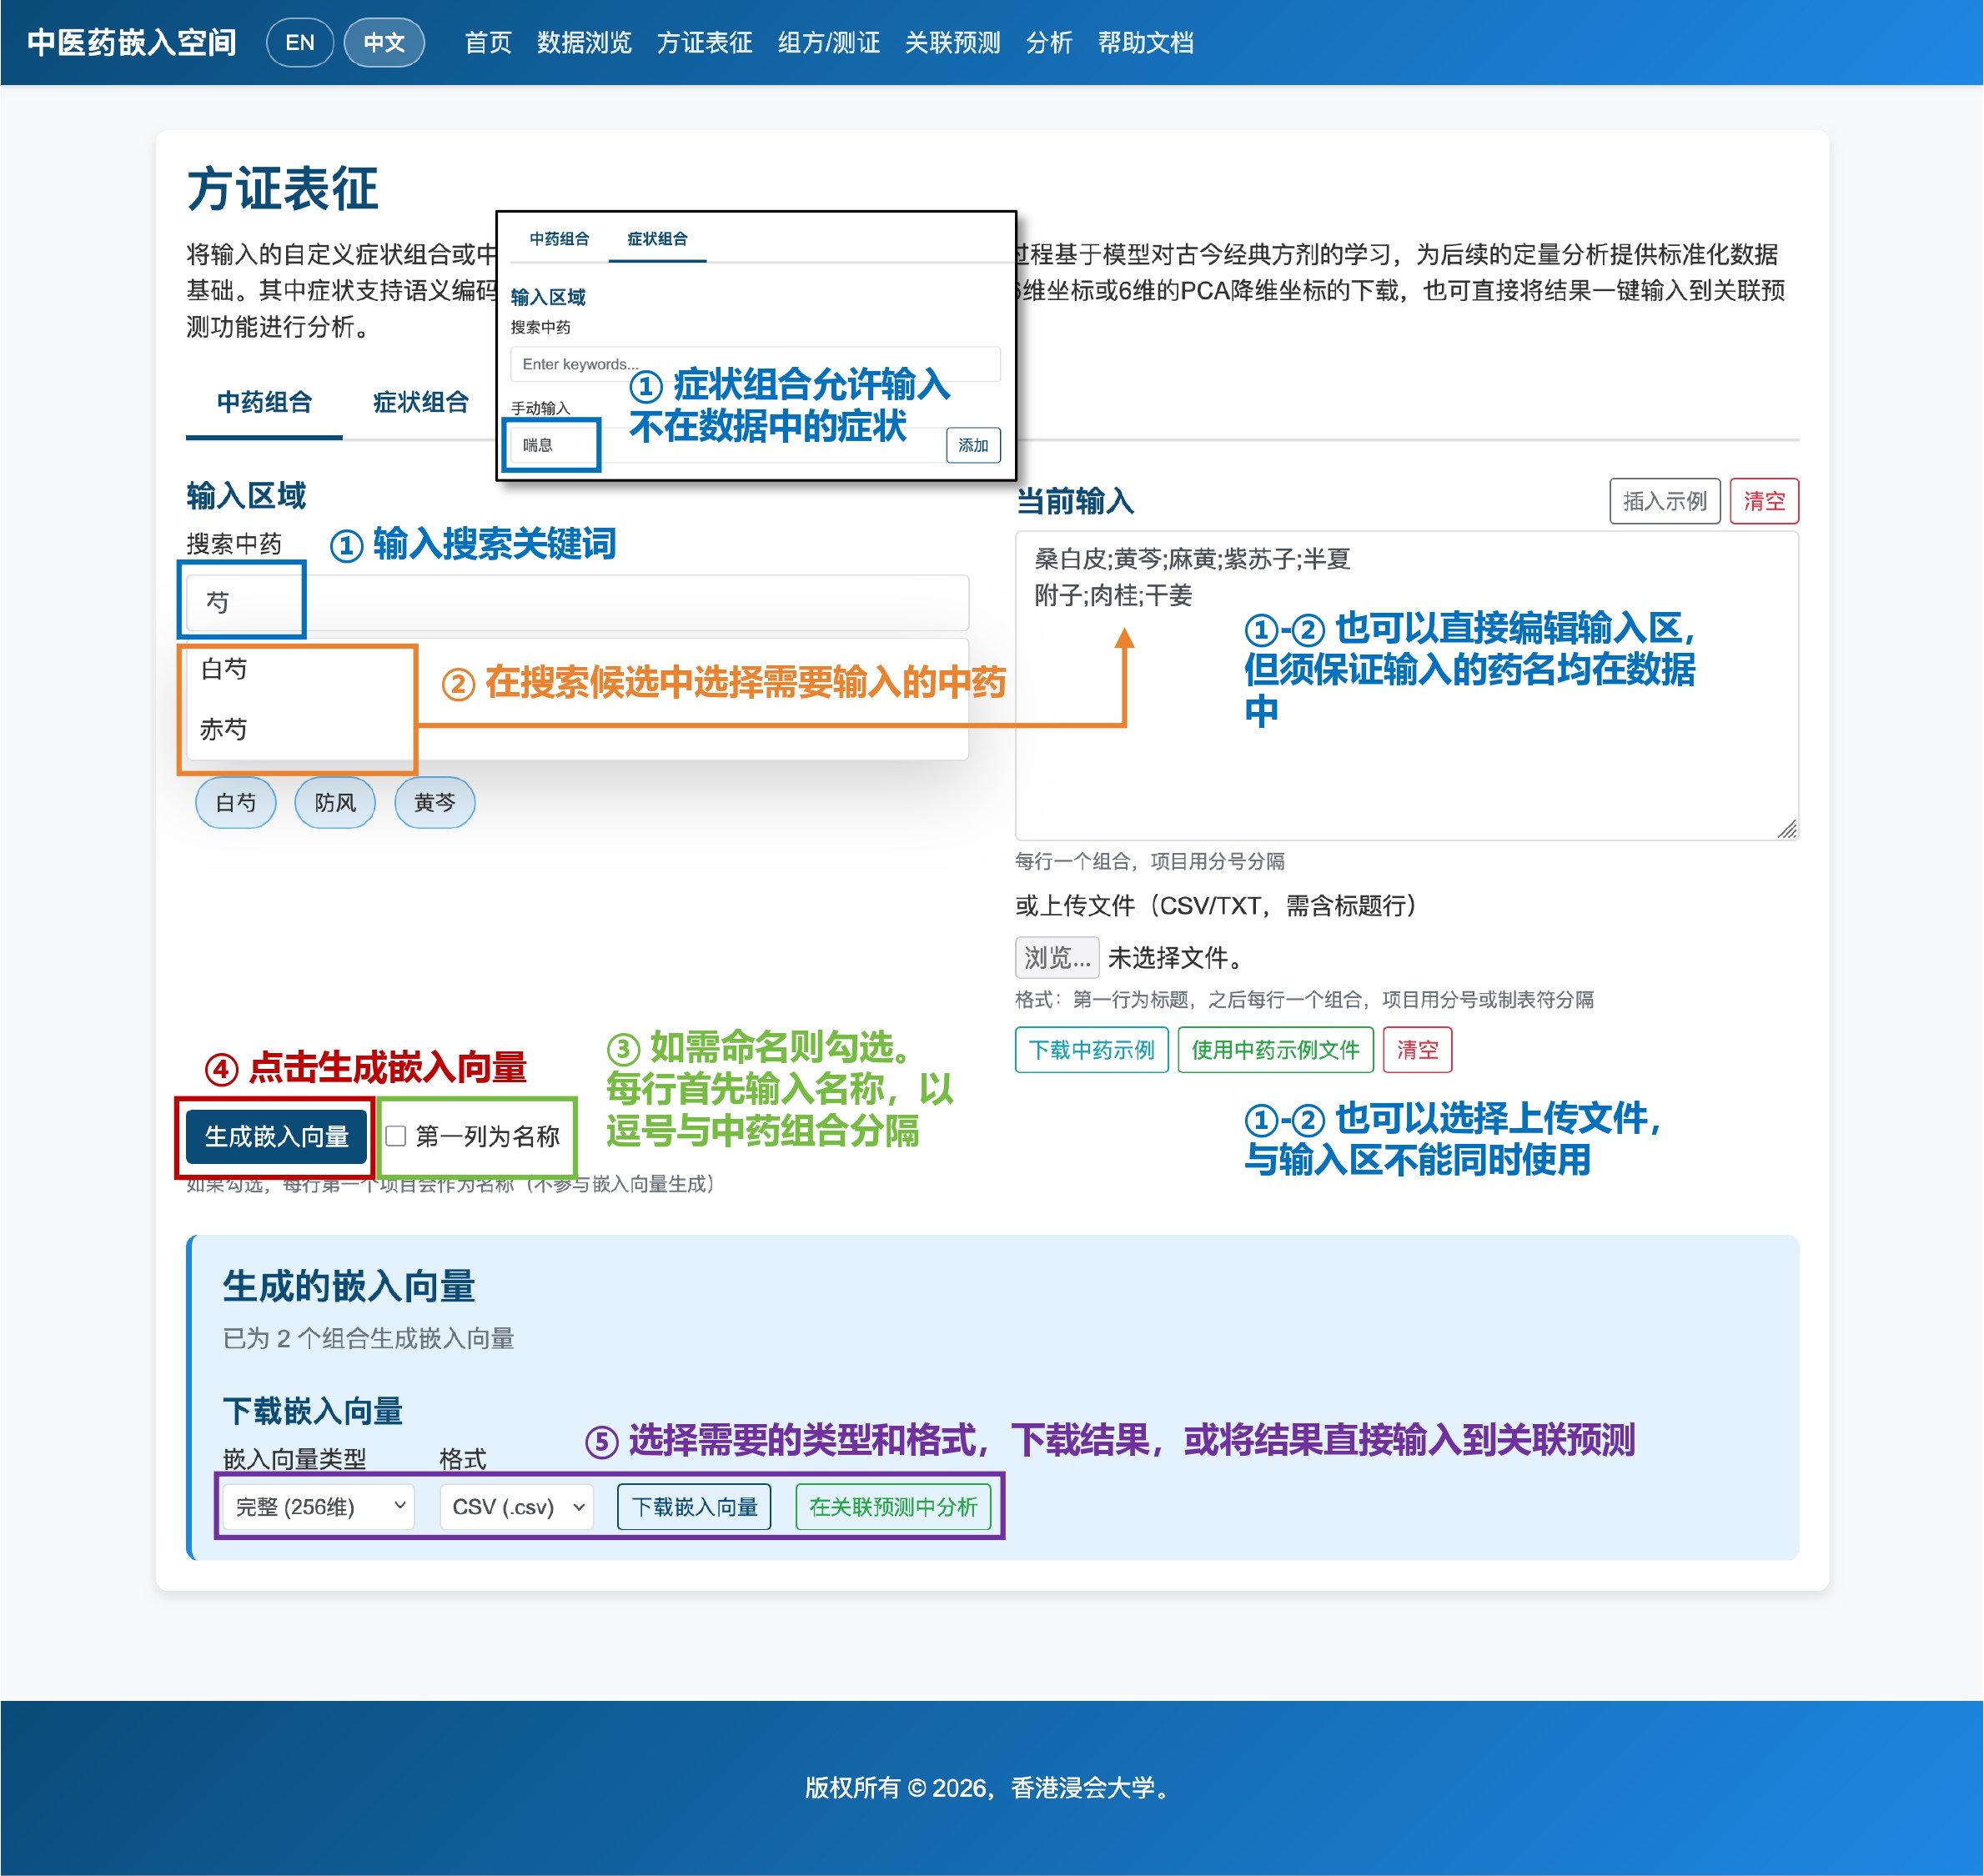Screen dimensions: 1984x1876
Task: Open 数据浏览 navigation item
Action: click(x=584, y=43)
